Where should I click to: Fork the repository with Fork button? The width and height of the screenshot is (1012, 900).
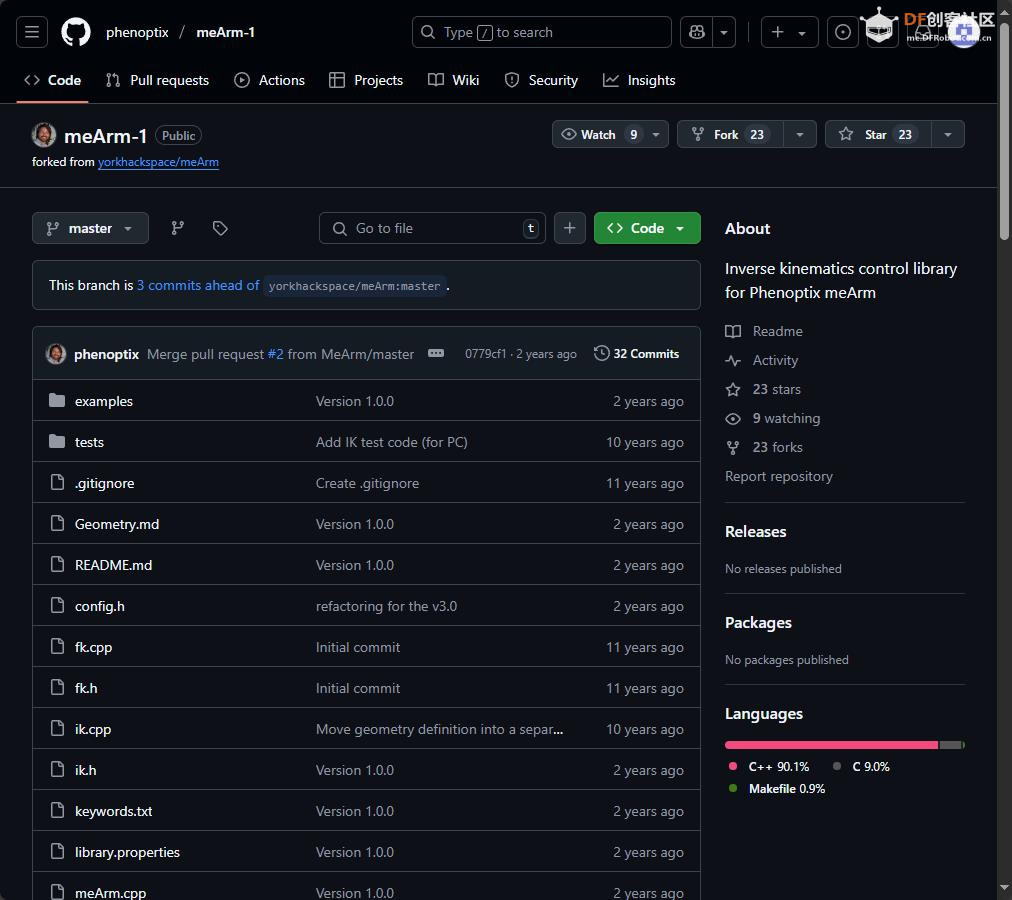(730, 134)
